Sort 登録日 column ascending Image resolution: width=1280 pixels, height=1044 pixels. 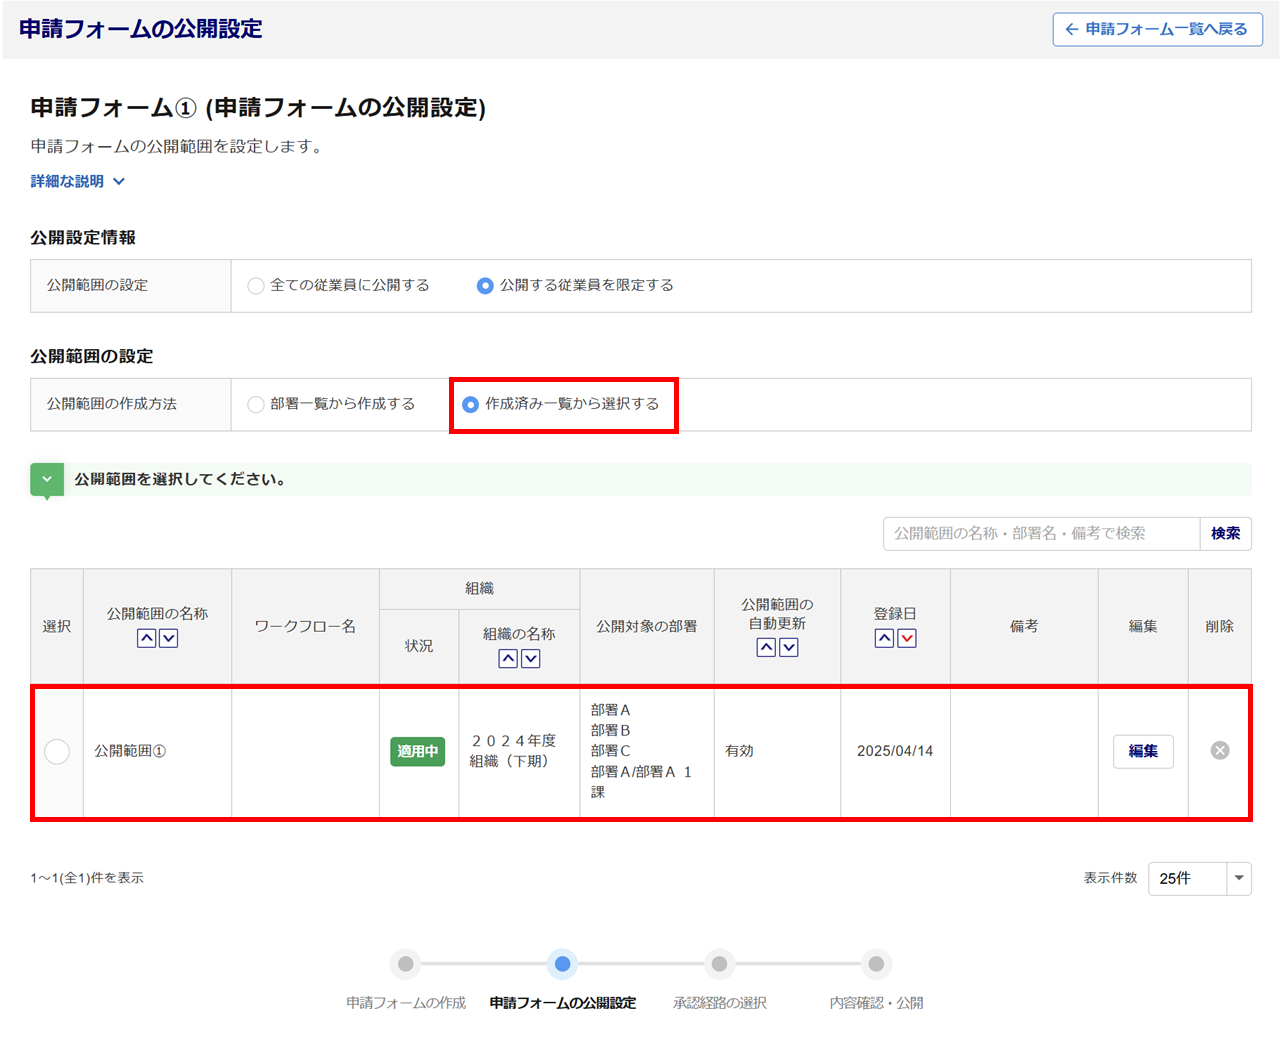pyautogui.click(x=884, y=639)
